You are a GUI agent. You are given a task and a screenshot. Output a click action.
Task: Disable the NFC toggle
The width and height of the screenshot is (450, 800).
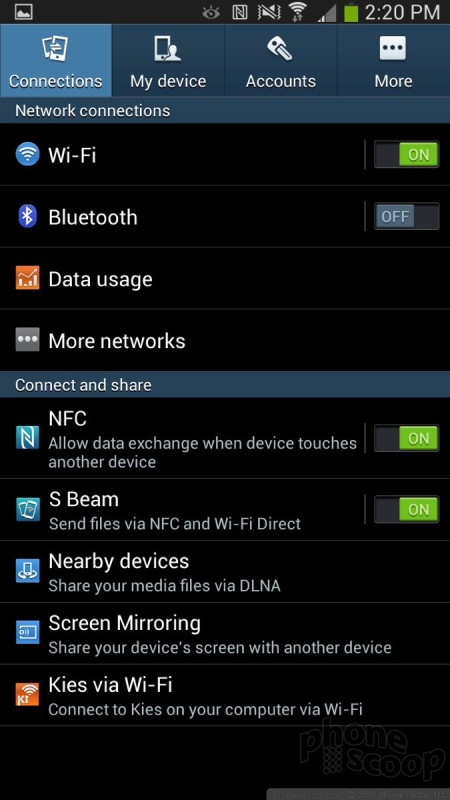[406, 438]
